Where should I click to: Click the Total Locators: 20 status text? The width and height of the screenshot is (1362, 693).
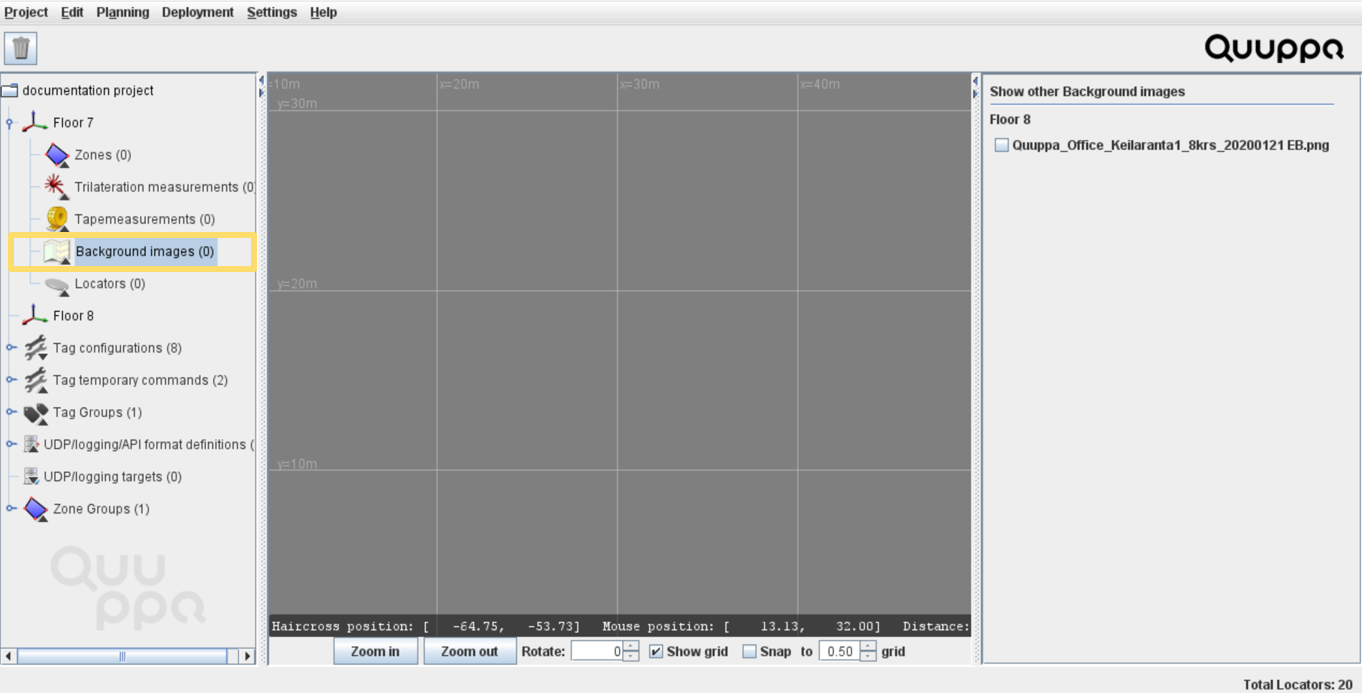(1297, 684)
